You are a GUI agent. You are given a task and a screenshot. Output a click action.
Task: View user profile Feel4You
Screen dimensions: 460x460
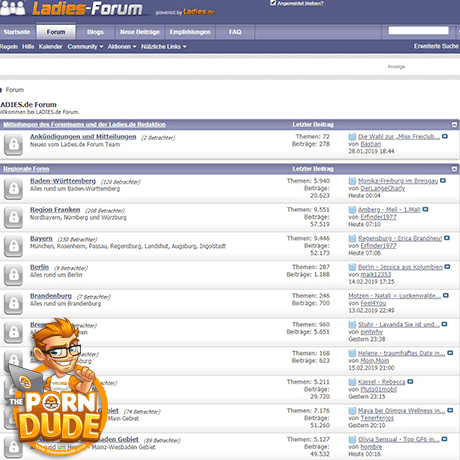[x=373, y=303]
